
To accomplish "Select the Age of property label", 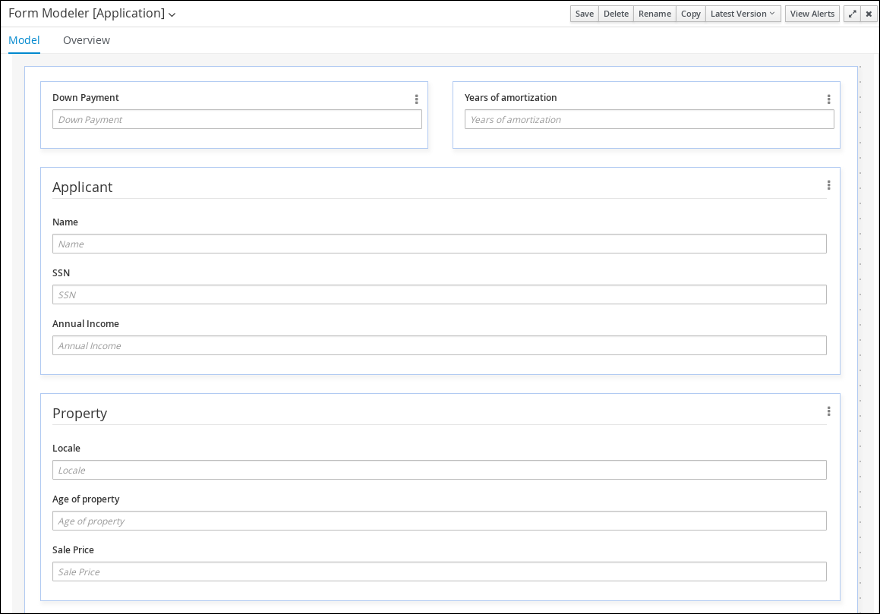I will click(86, 500).
